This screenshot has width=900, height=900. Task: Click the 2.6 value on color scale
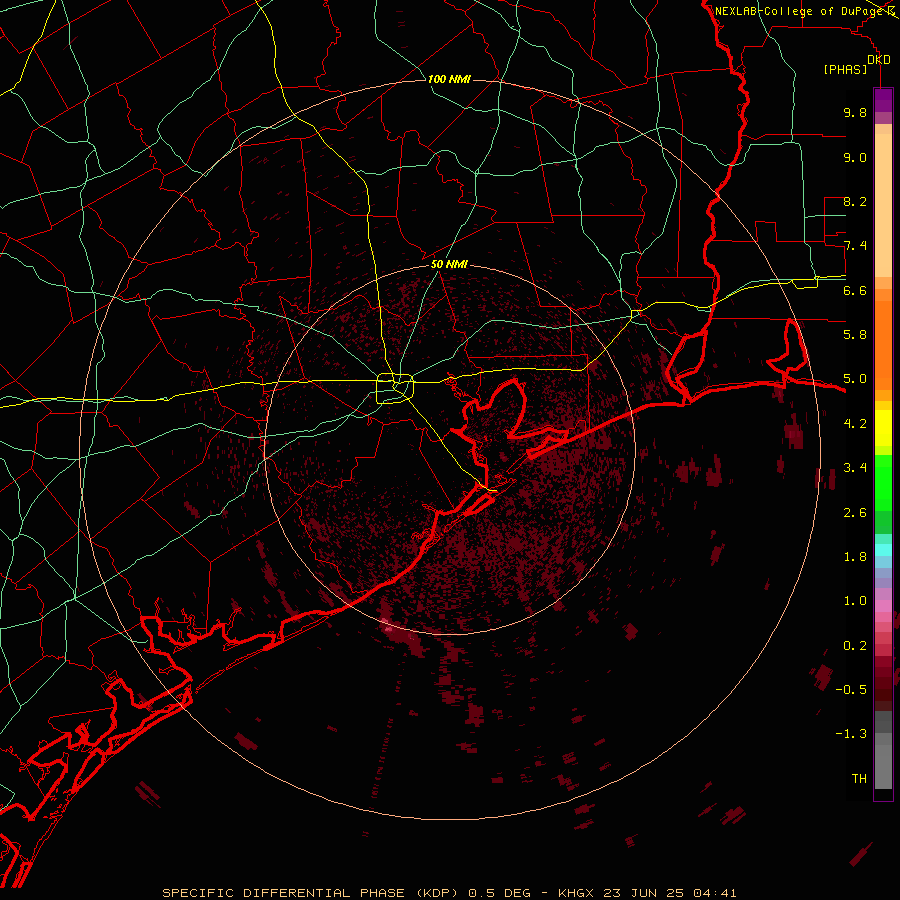point(855,513)
